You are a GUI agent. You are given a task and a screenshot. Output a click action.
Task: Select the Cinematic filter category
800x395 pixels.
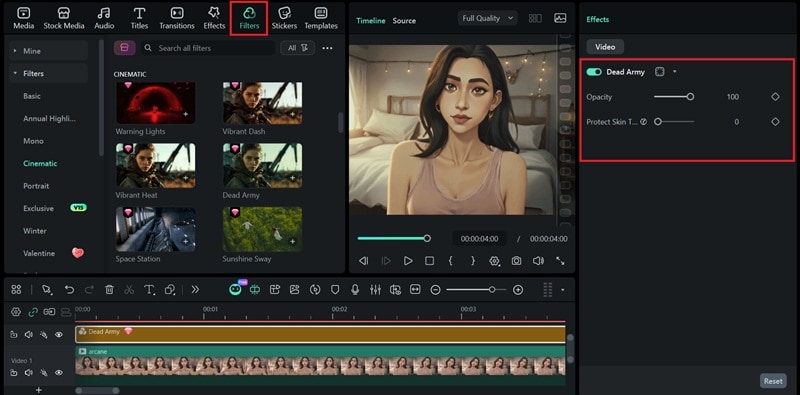pos(40,163)
